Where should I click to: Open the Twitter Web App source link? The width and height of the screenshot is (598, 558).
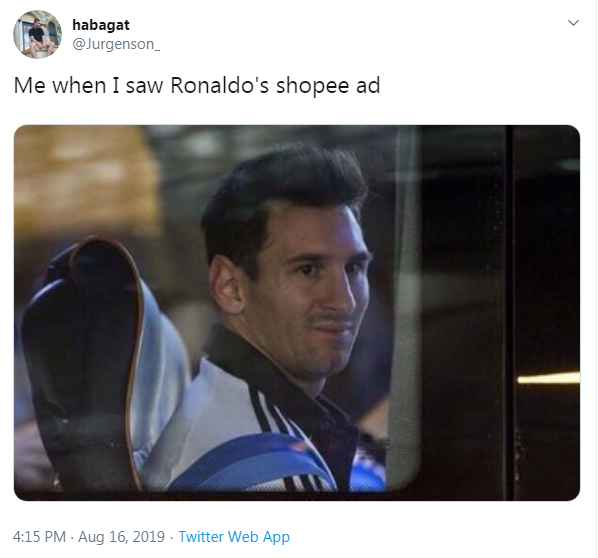point(234,537)
